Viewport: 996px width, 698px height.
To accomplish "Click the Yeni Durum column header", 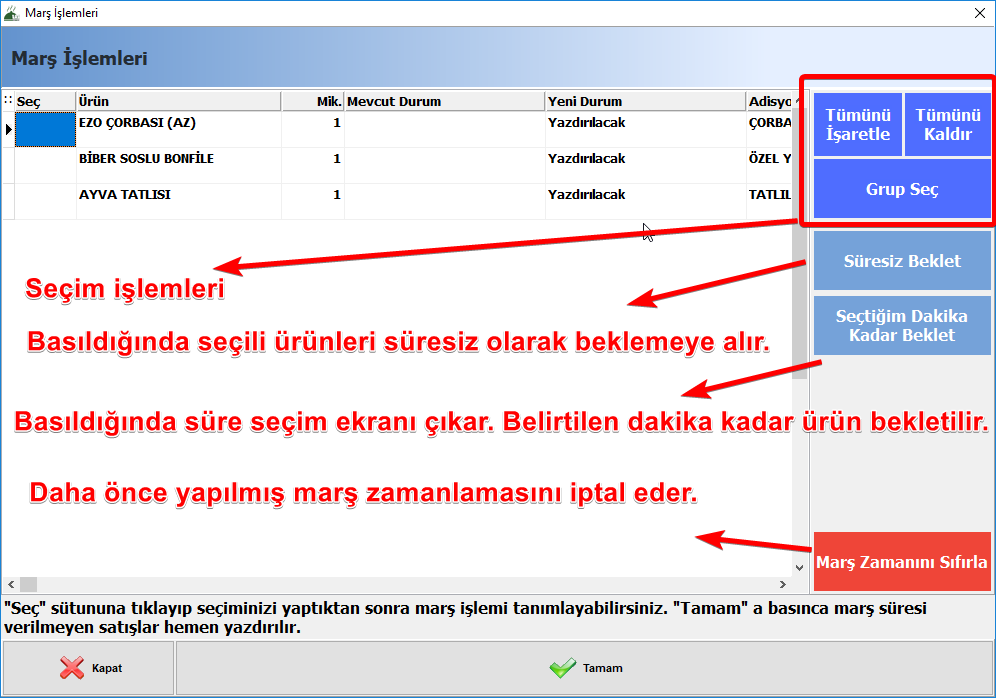I will 646,102.
